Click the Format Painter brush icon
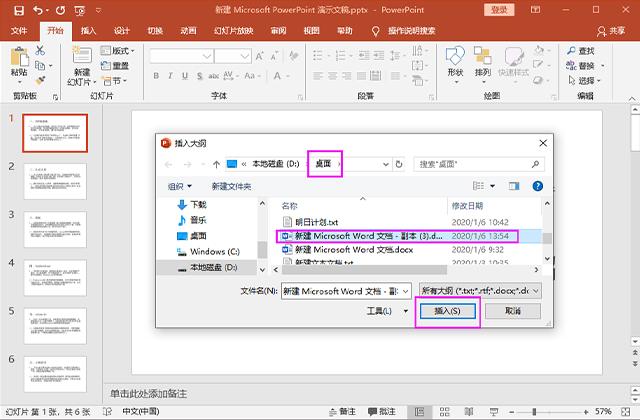This screenshot has width=640, height=420. pos(40,80)
